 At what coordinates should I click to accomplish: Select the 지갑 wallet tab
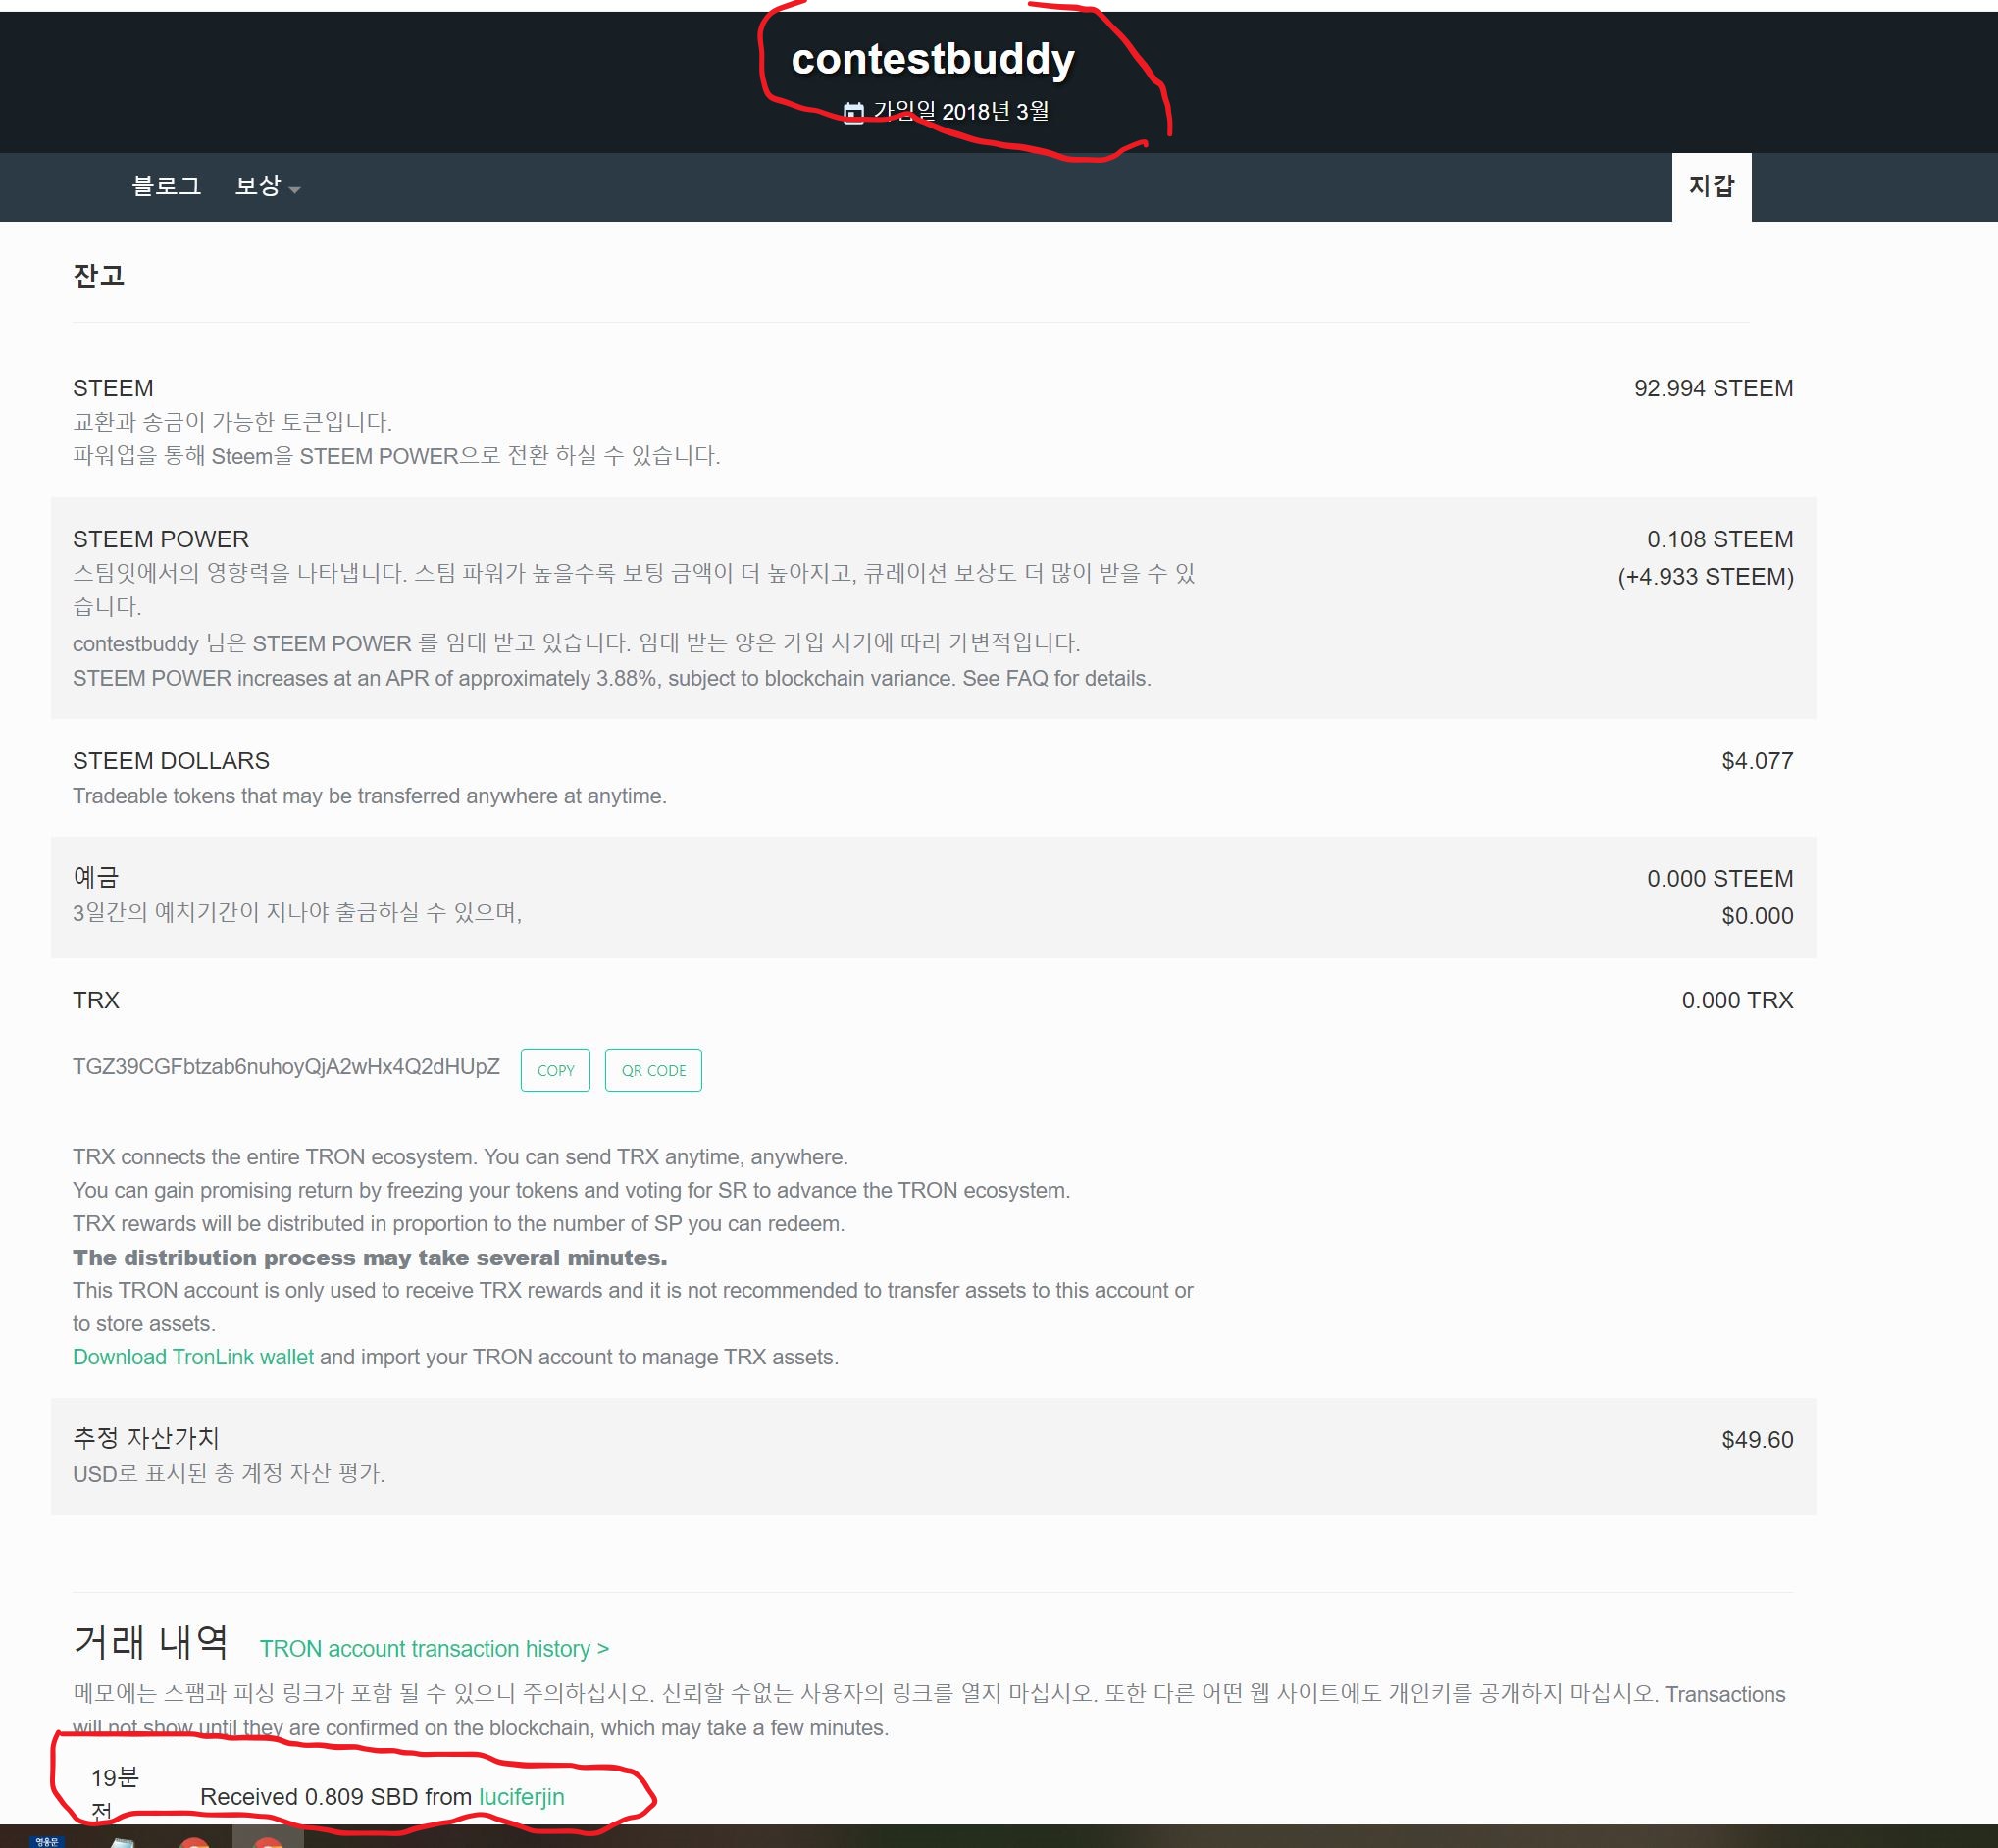[1710, 186]
